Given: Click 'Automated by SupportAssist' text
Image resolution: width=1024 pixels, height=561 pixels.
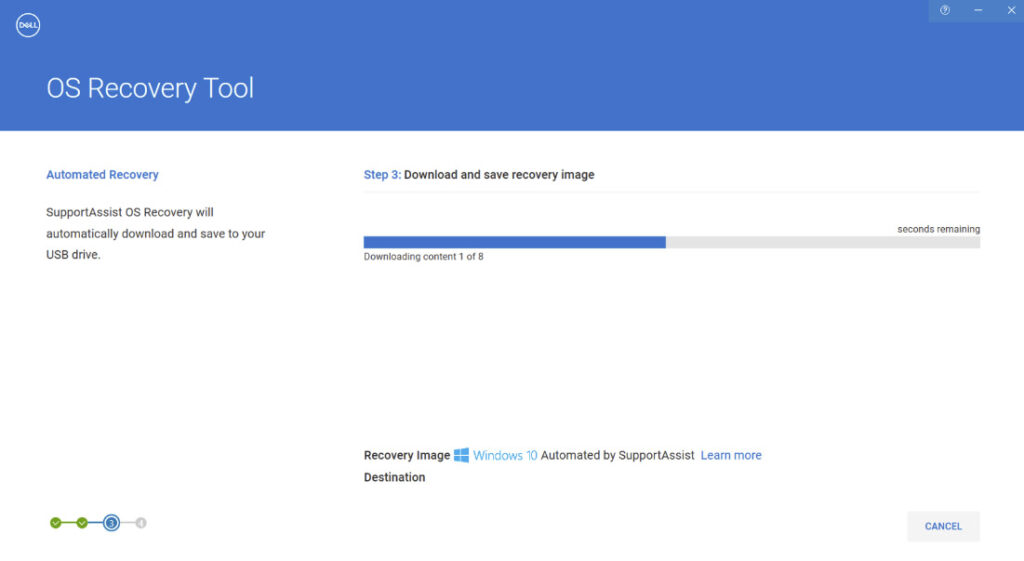Looking at the screenshot, I should pos(617,455).
